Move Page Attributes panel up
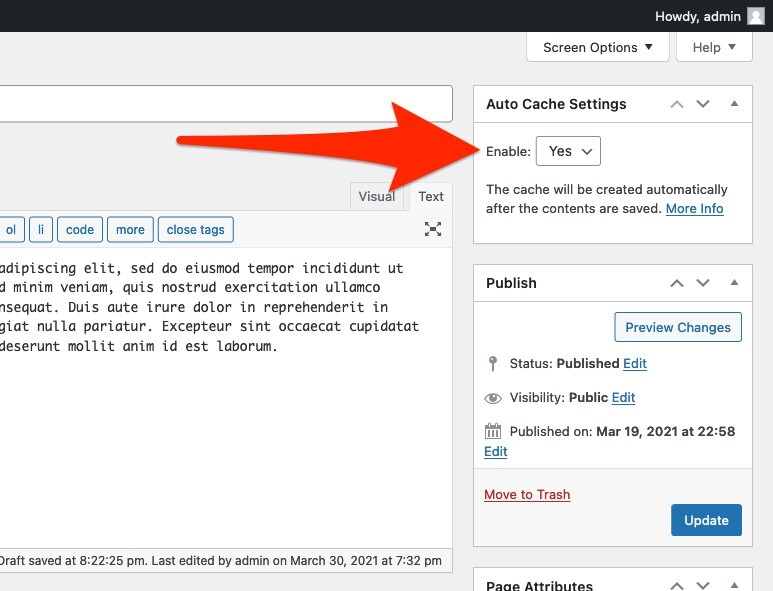The width and height of the screenshot is (773, 591). coord(677,585)
